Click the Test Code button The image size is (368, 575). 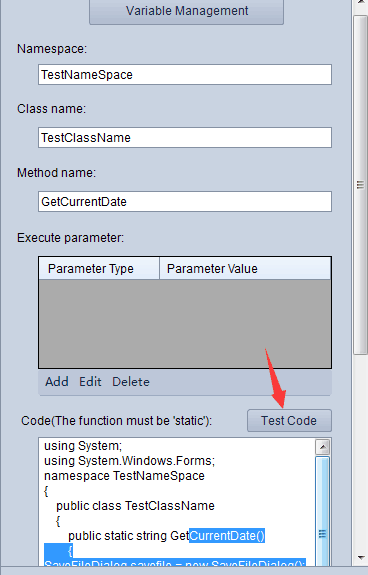pyautogui.click(x=289, y=421)
